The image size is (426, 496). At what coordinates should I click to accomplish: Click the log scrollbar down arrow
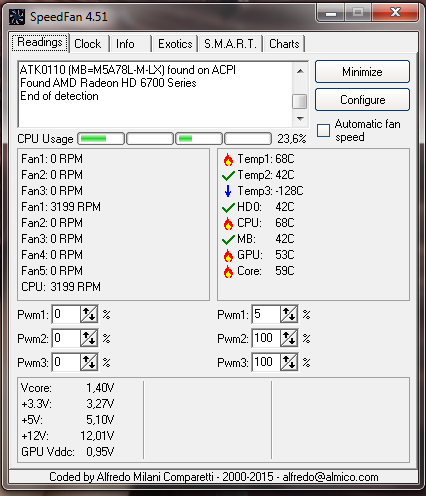point(300,119)
